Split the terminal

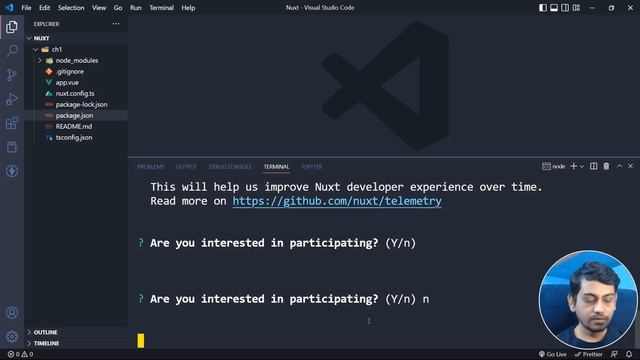click(593, 166)
